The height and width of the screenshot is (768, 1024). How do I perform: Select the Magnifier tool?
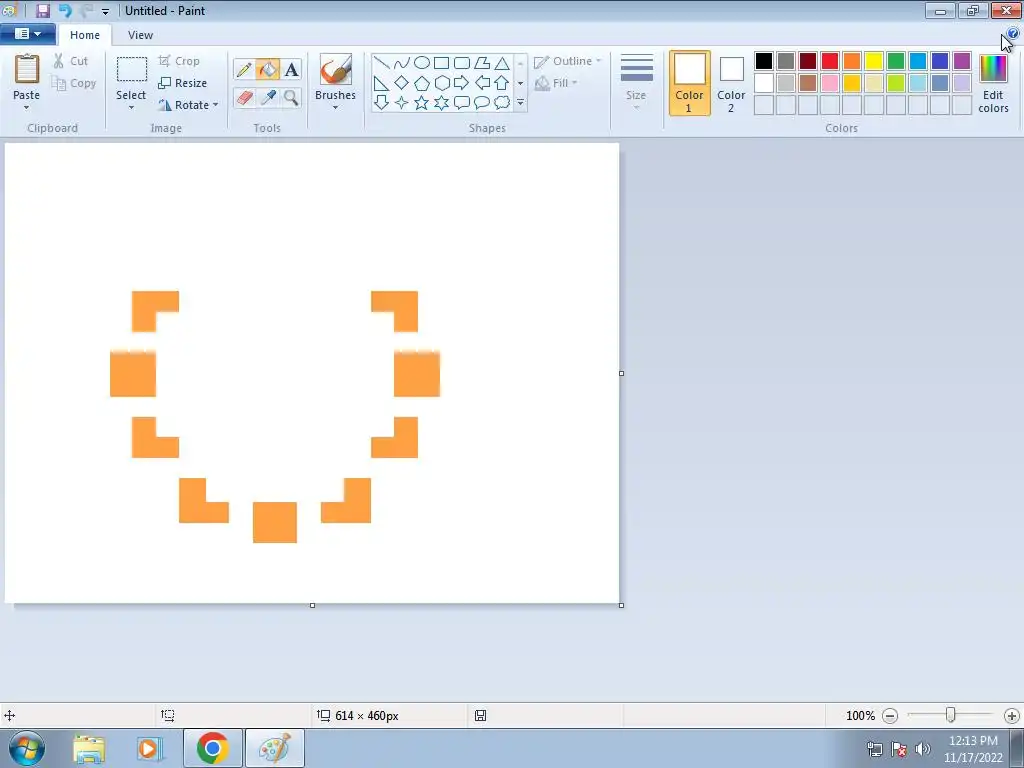tap(291, 98)
